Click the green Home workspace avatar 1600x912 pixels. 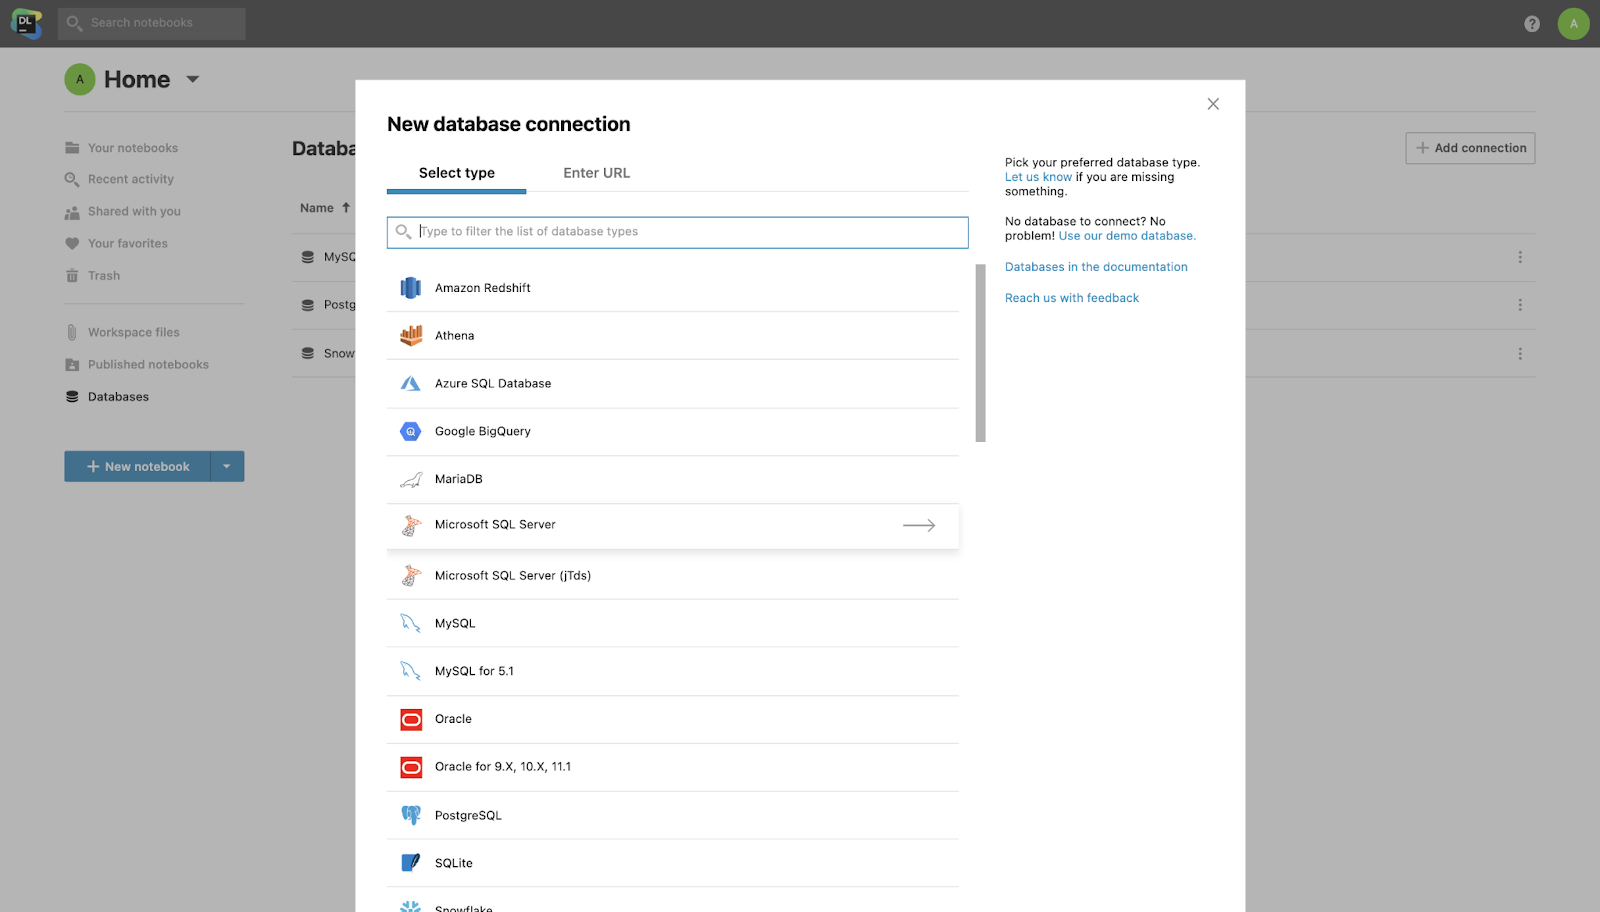coord(80,80)
